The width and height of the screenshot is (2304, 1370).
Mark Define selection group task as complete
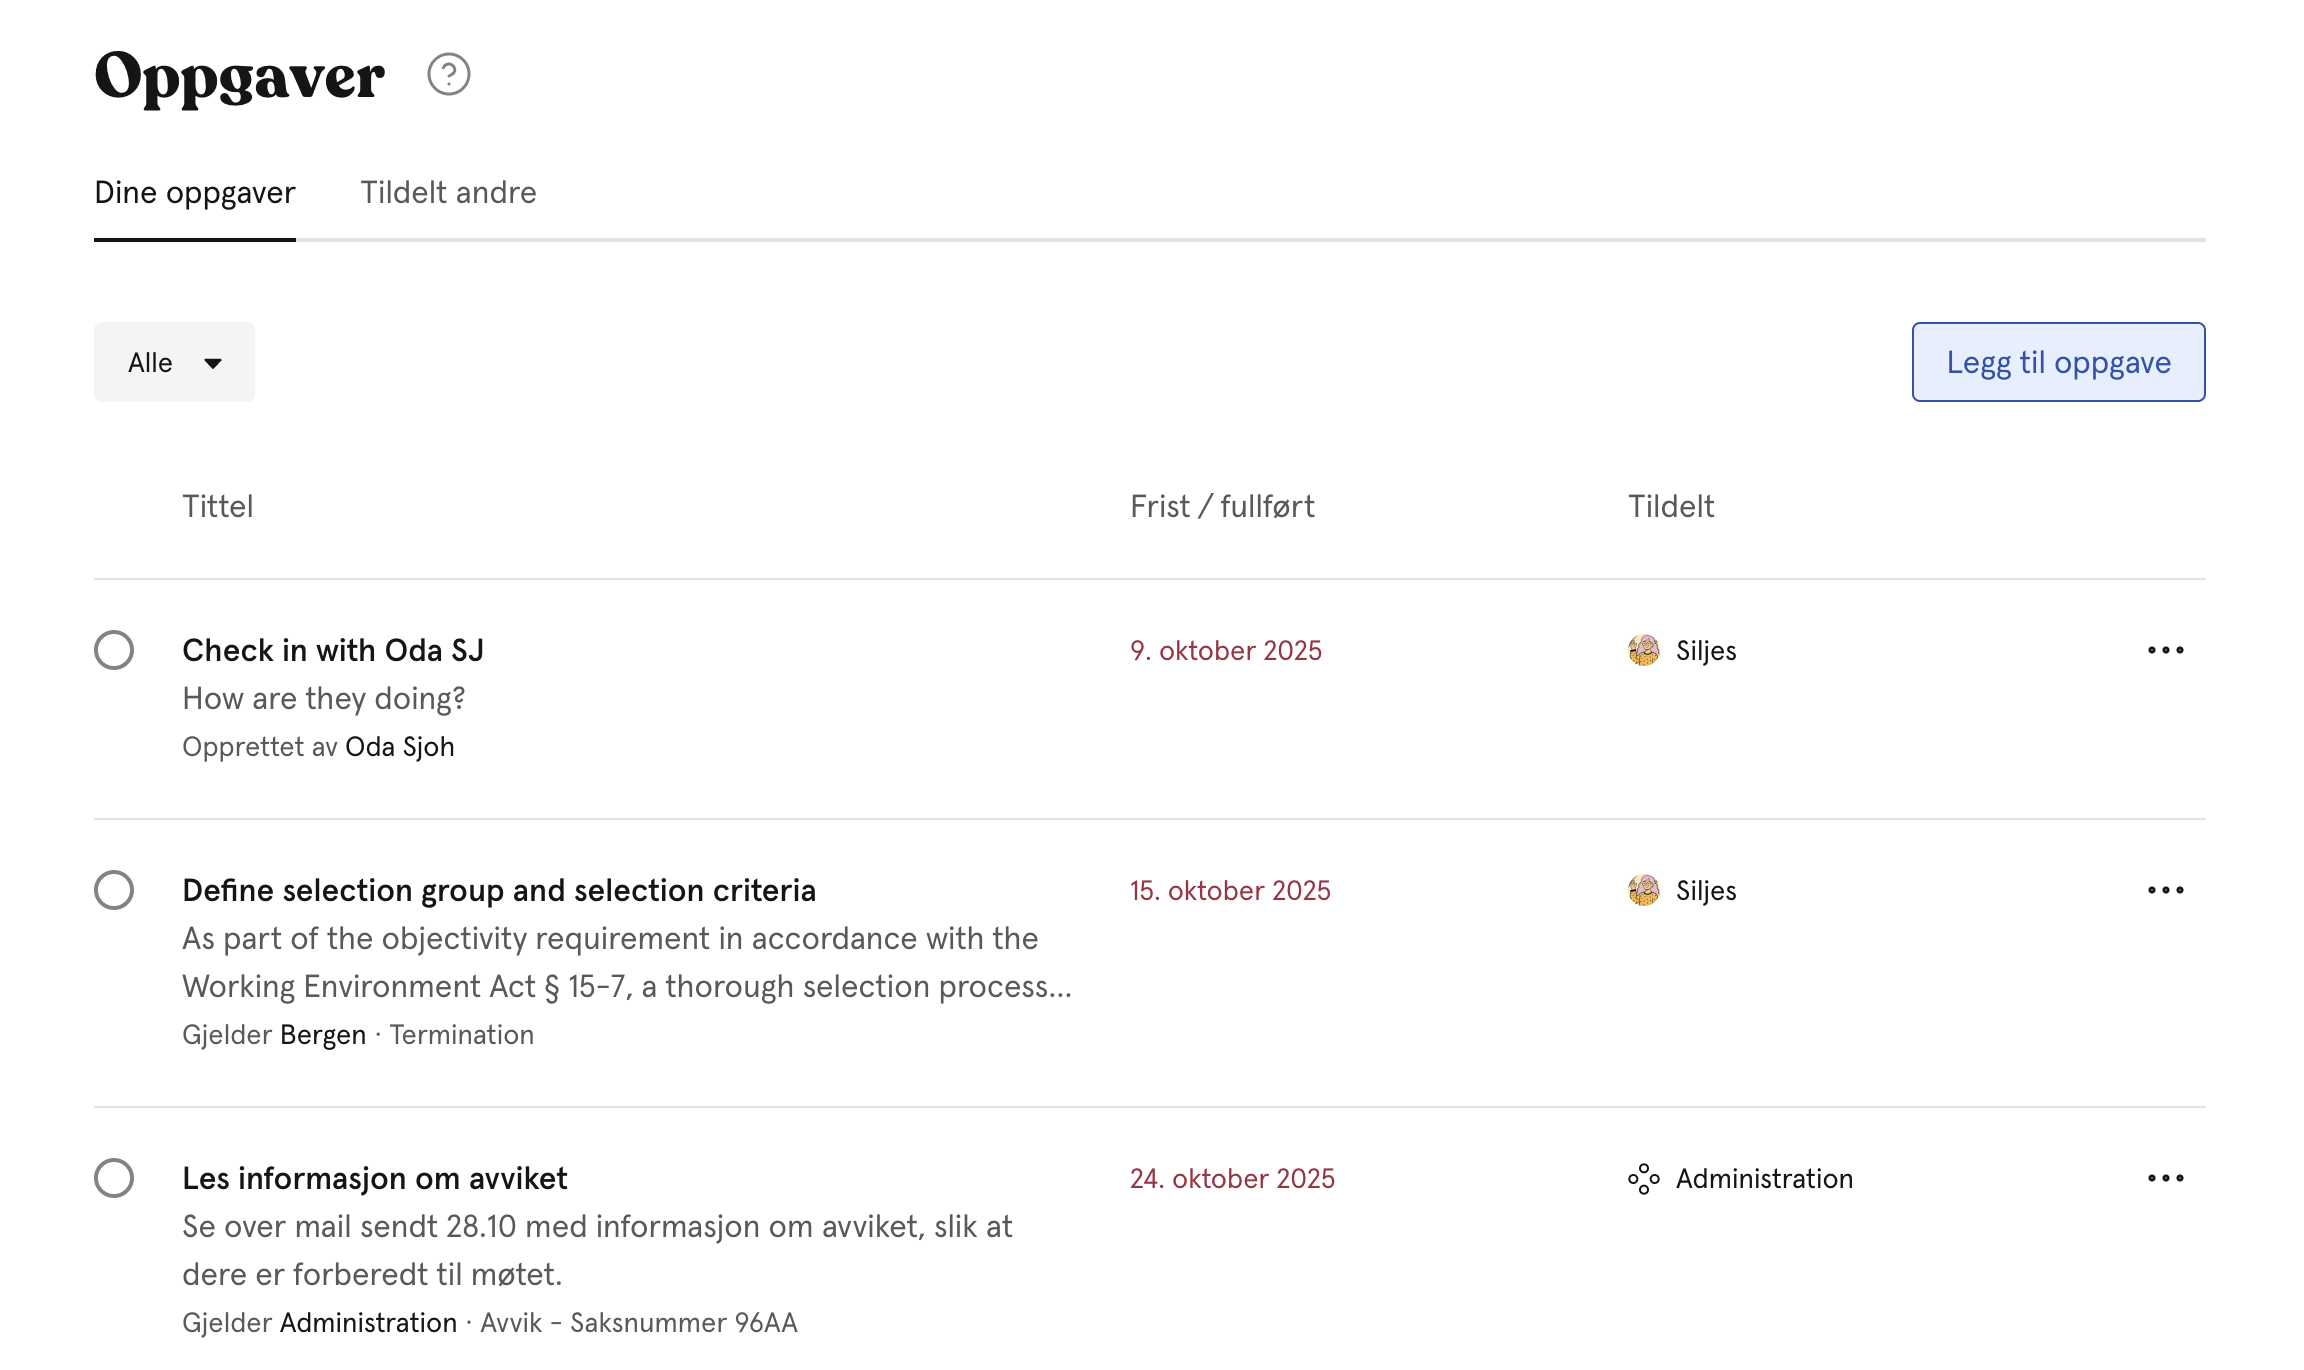click(x=114, y=890)
